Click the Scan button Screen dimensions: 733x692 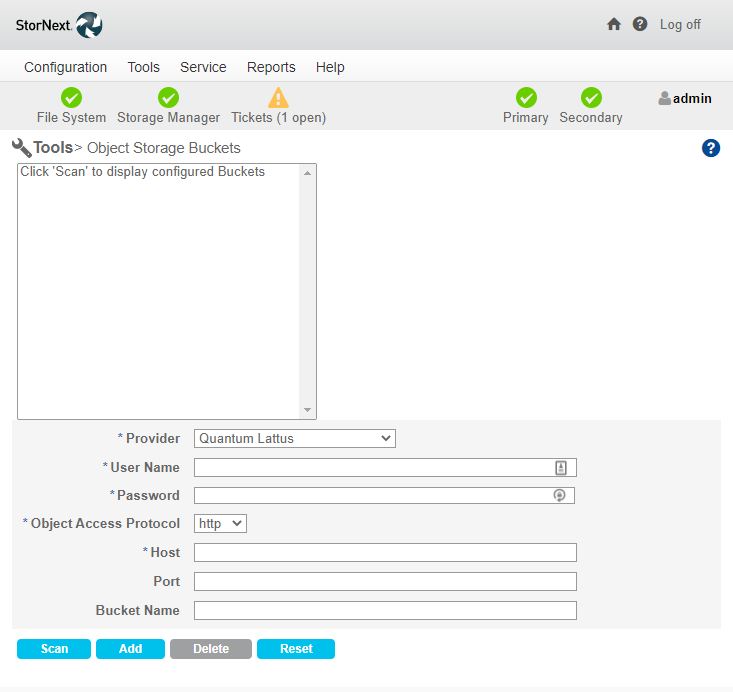pos(54,649)
